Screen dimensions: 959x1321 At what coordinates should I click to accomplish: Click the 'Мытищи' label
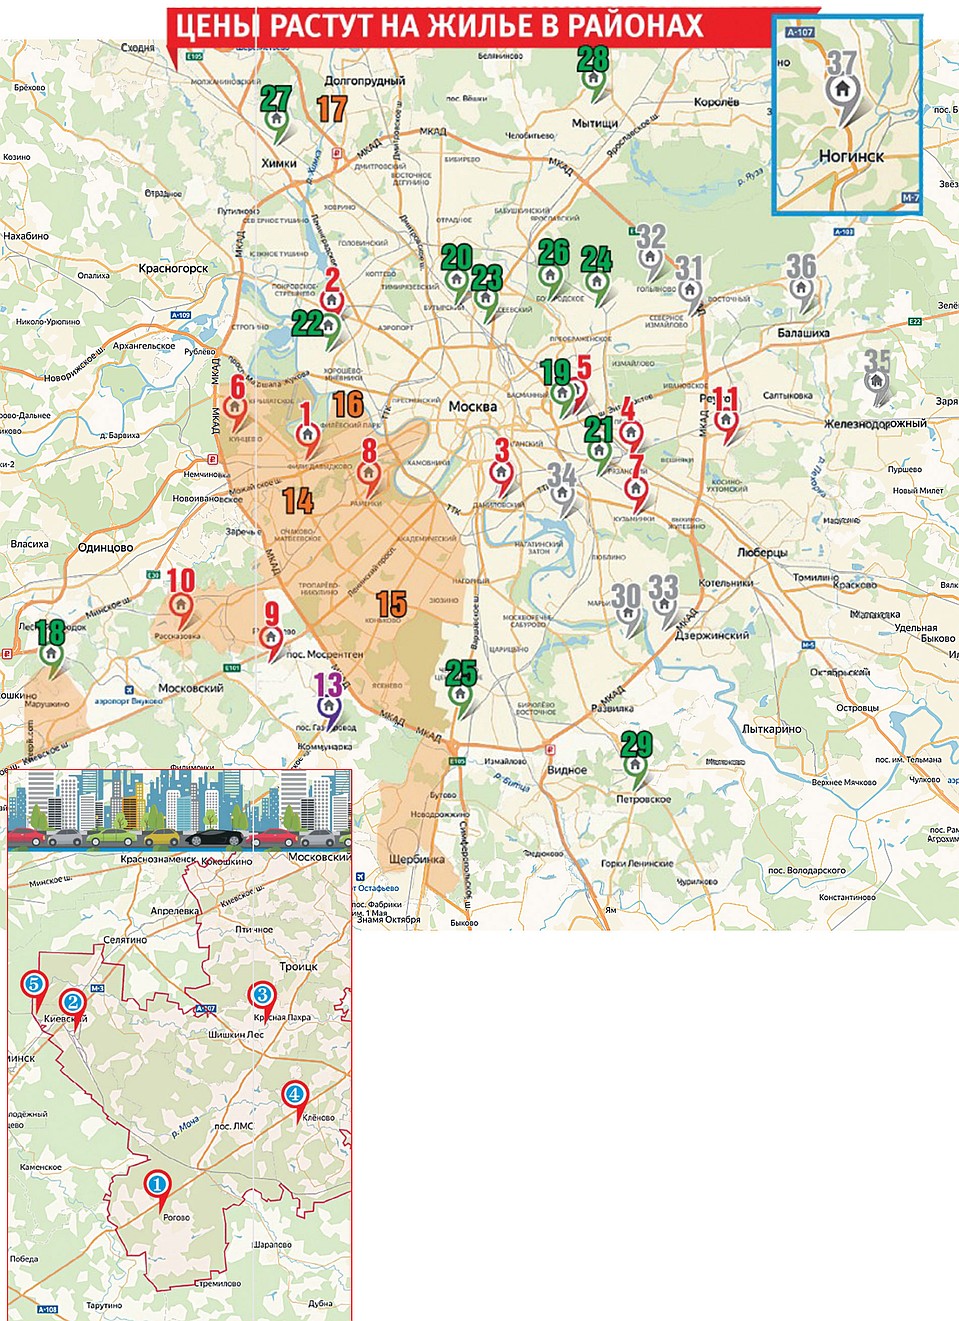click(x=595, y=123)
